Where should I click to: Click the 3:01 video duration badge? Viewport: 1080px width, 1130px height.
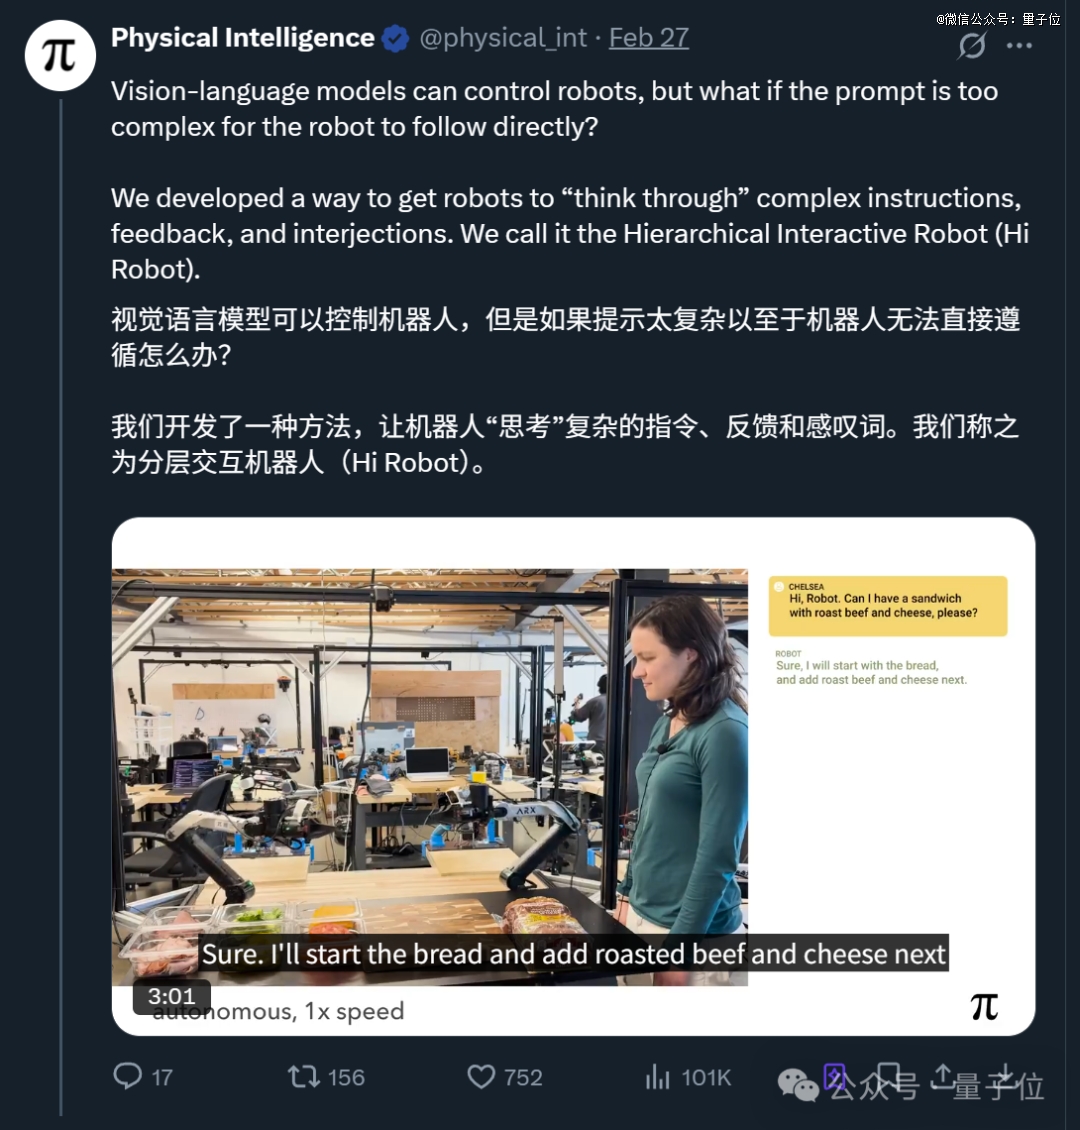pos(171,996)
